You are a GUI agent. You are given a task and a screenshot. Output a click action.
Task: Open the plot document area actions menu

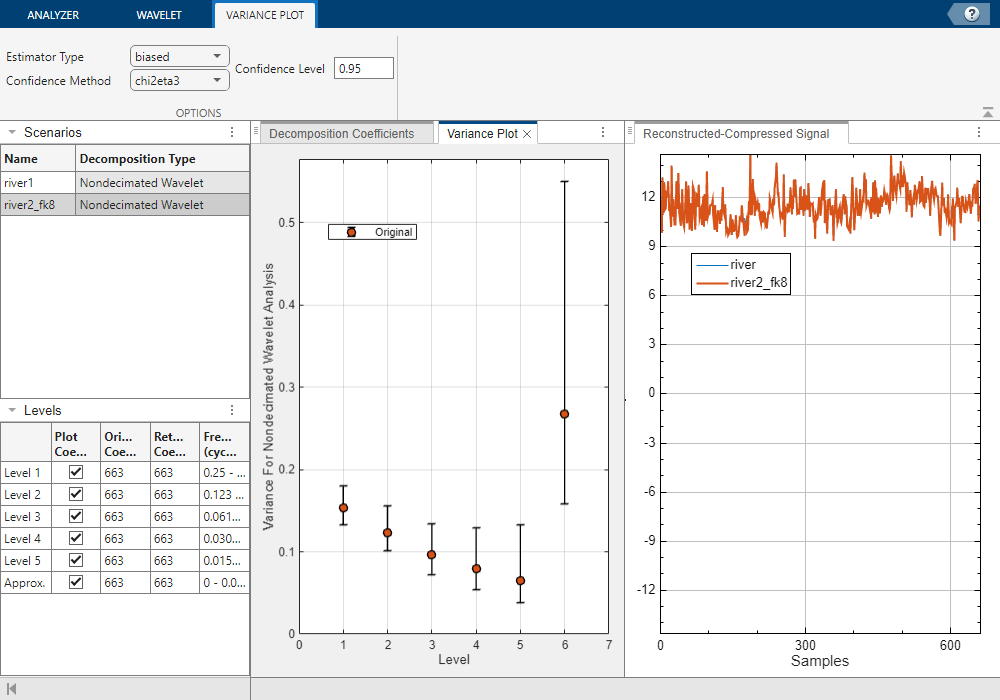[x=603, y=132]
